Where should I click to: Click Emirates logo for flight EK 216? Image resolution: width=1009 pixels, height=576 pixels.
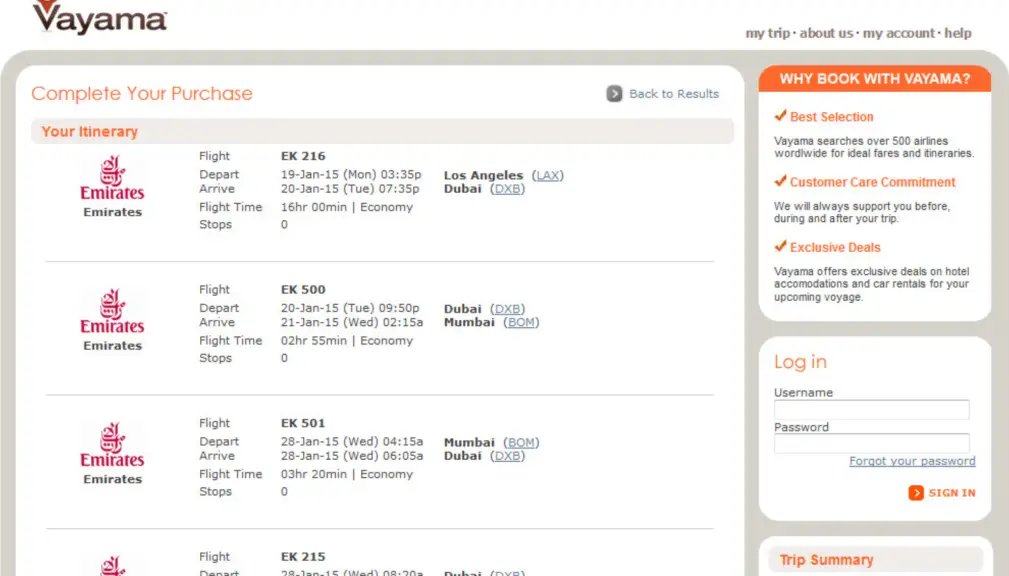click(112, 178)
